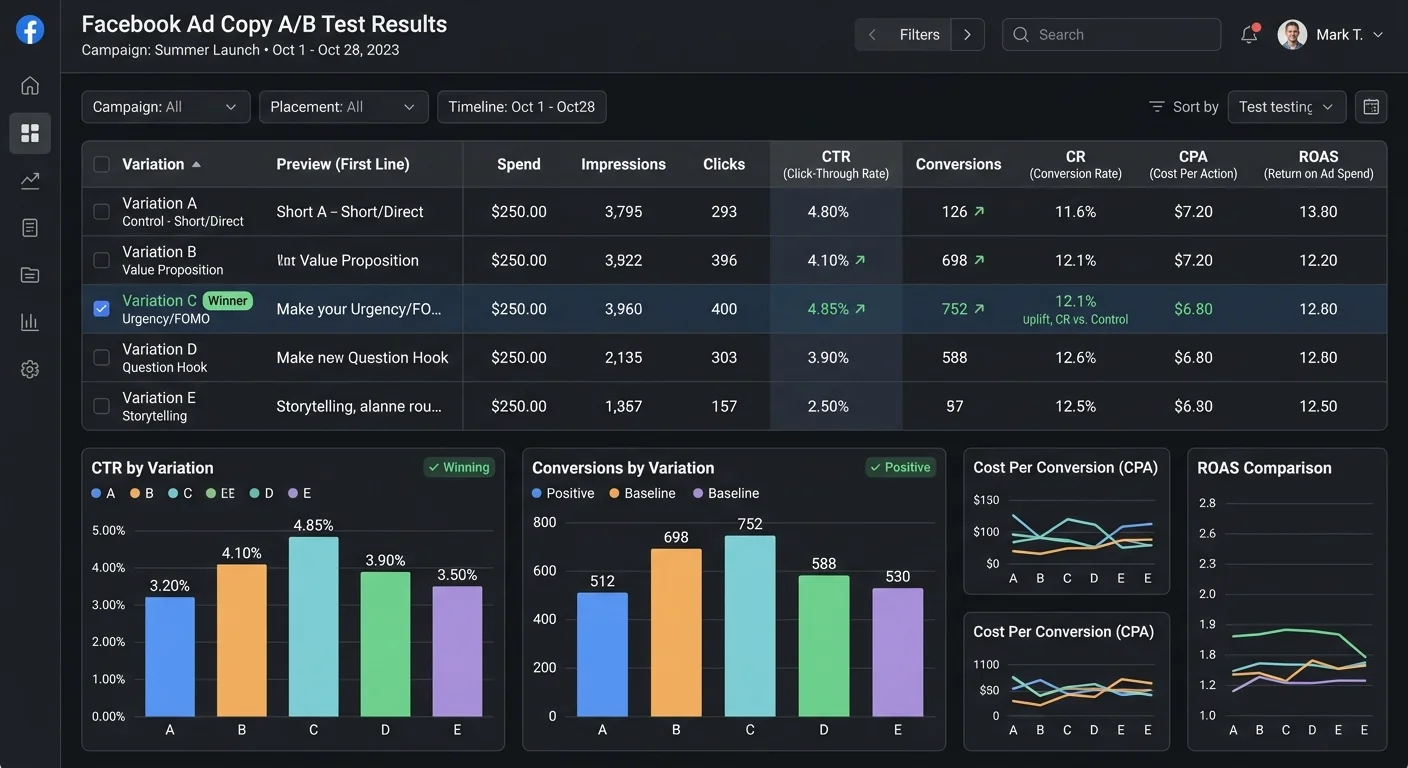Click uplift arrow next to 698 conversions

pos(979,260)
